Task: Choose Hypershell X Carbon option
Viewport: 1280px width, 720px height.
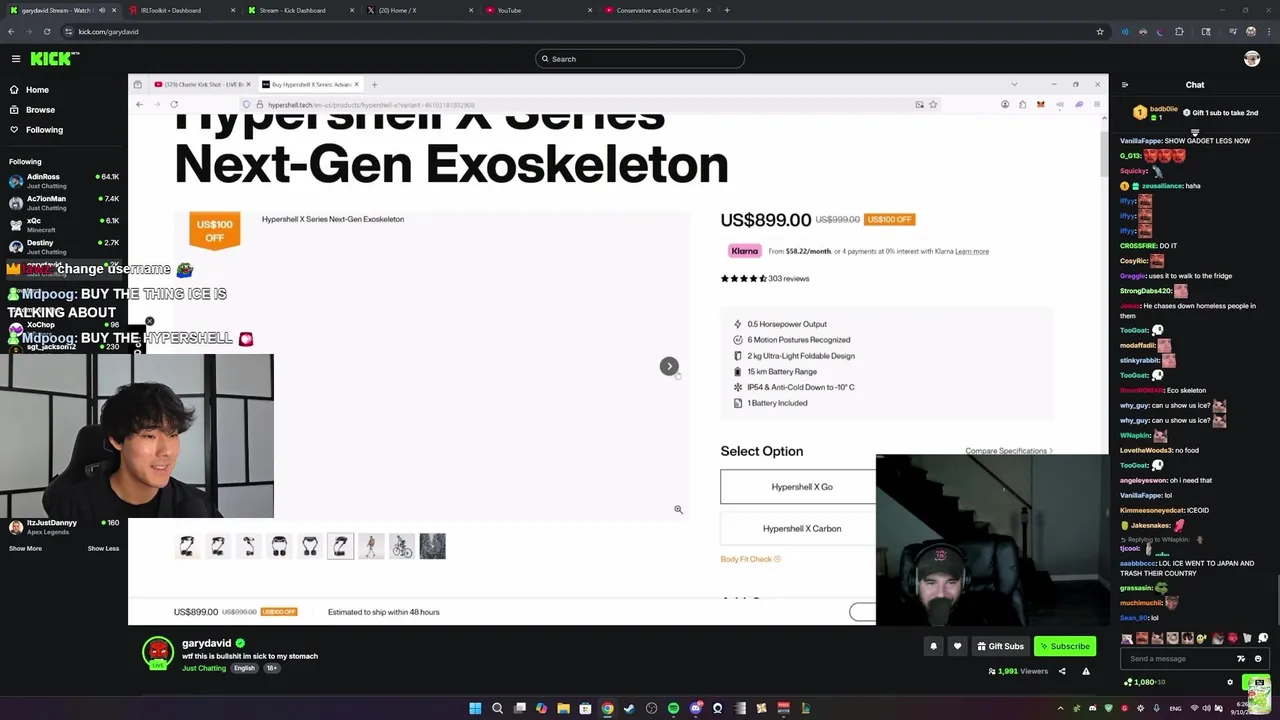Action: pos(801,529)
